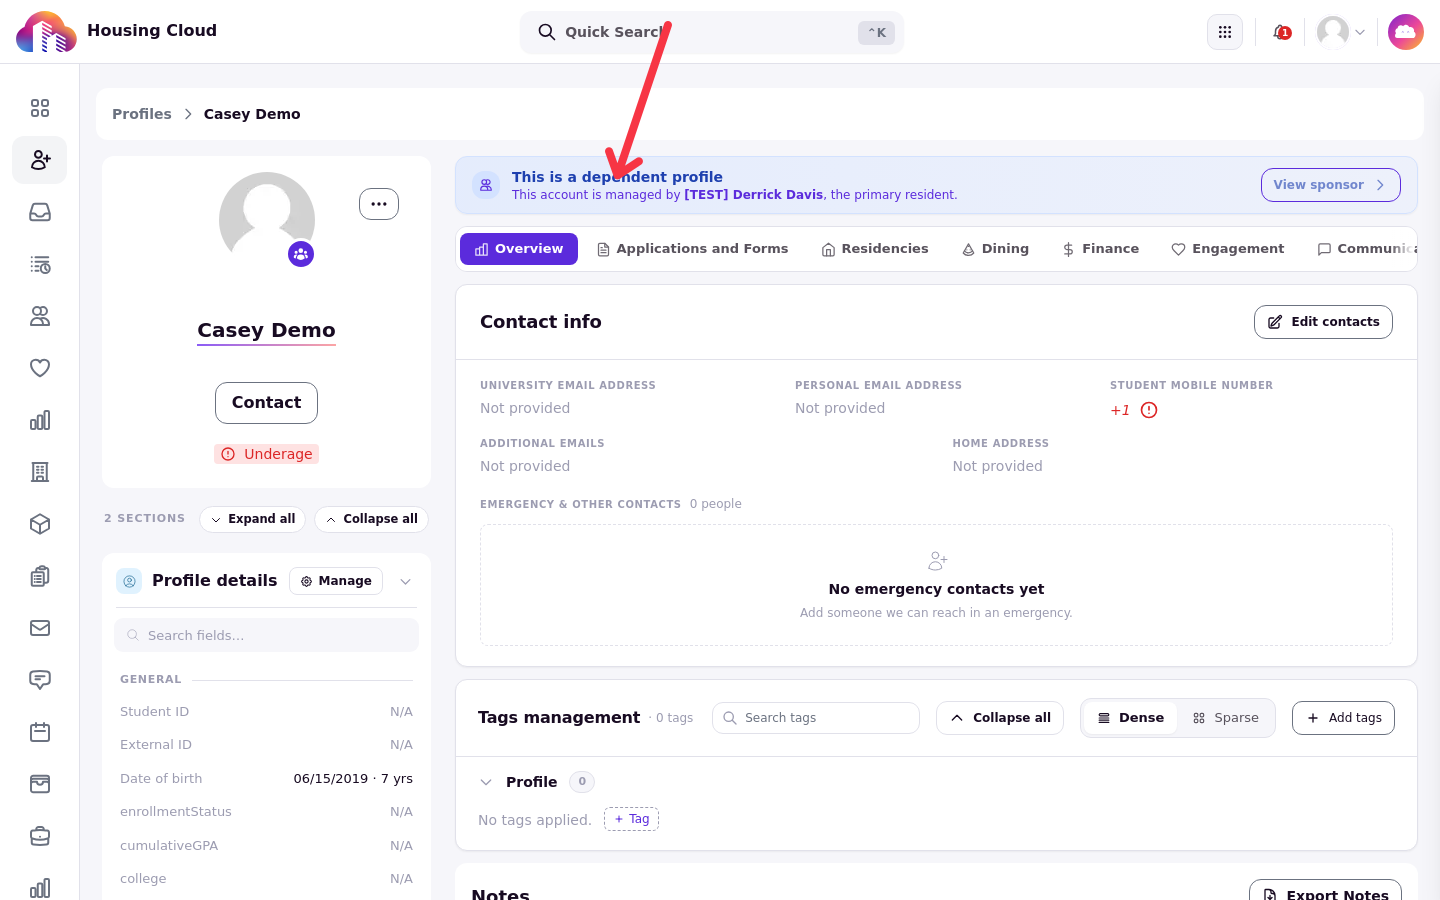Click the Contact button under Casey Demo
Viewport: 1440px width, 900px height.
click(266, 403)
